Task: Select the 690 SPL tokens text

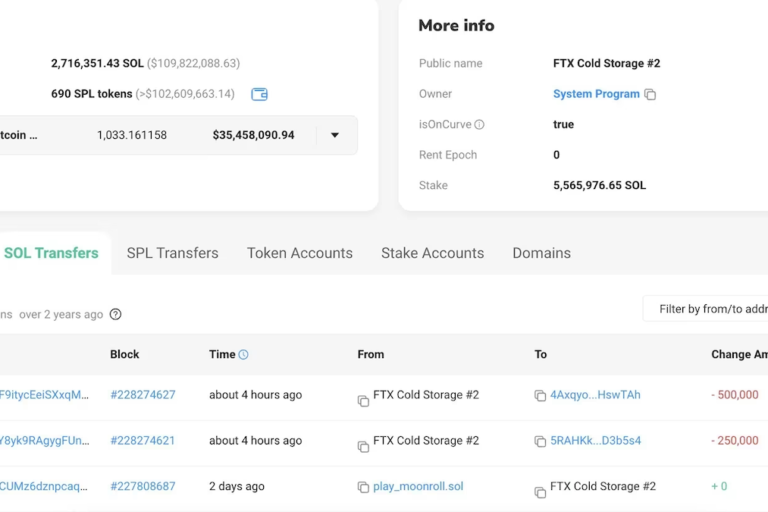Action: (92, 94)
